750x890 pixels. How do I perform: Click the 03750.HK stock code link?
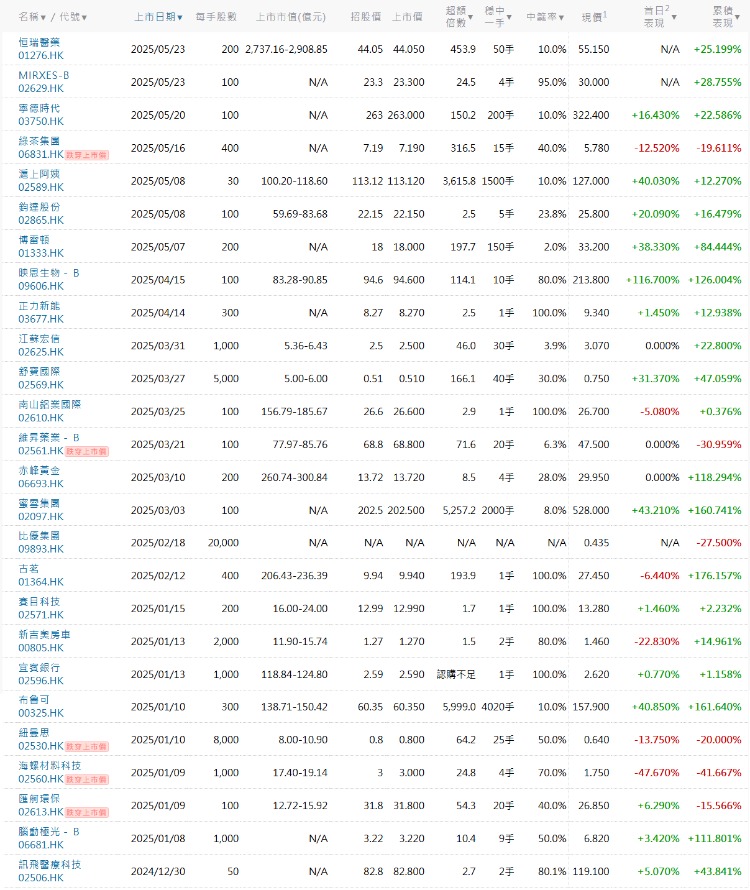click(x=40, y=121)
